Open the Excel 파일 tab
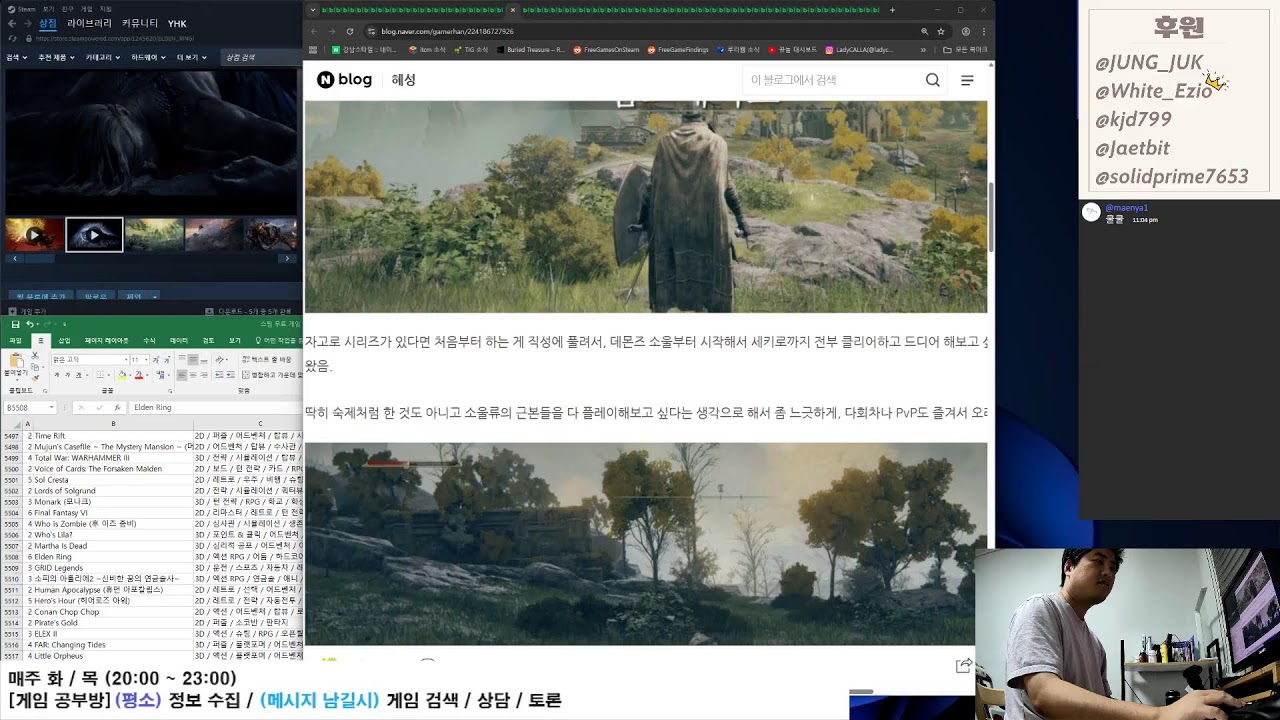The width and height of the screenshot is (1280, 720). click(x=15, y=341)
